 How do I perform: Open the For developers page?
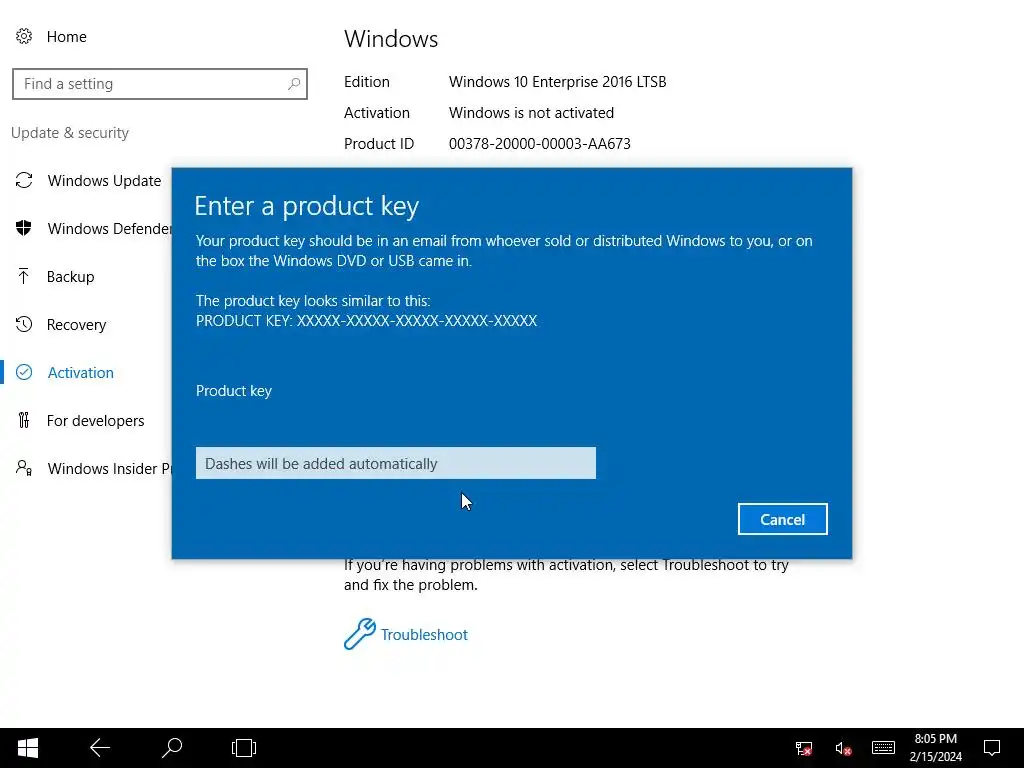click(x=95, y=421)
